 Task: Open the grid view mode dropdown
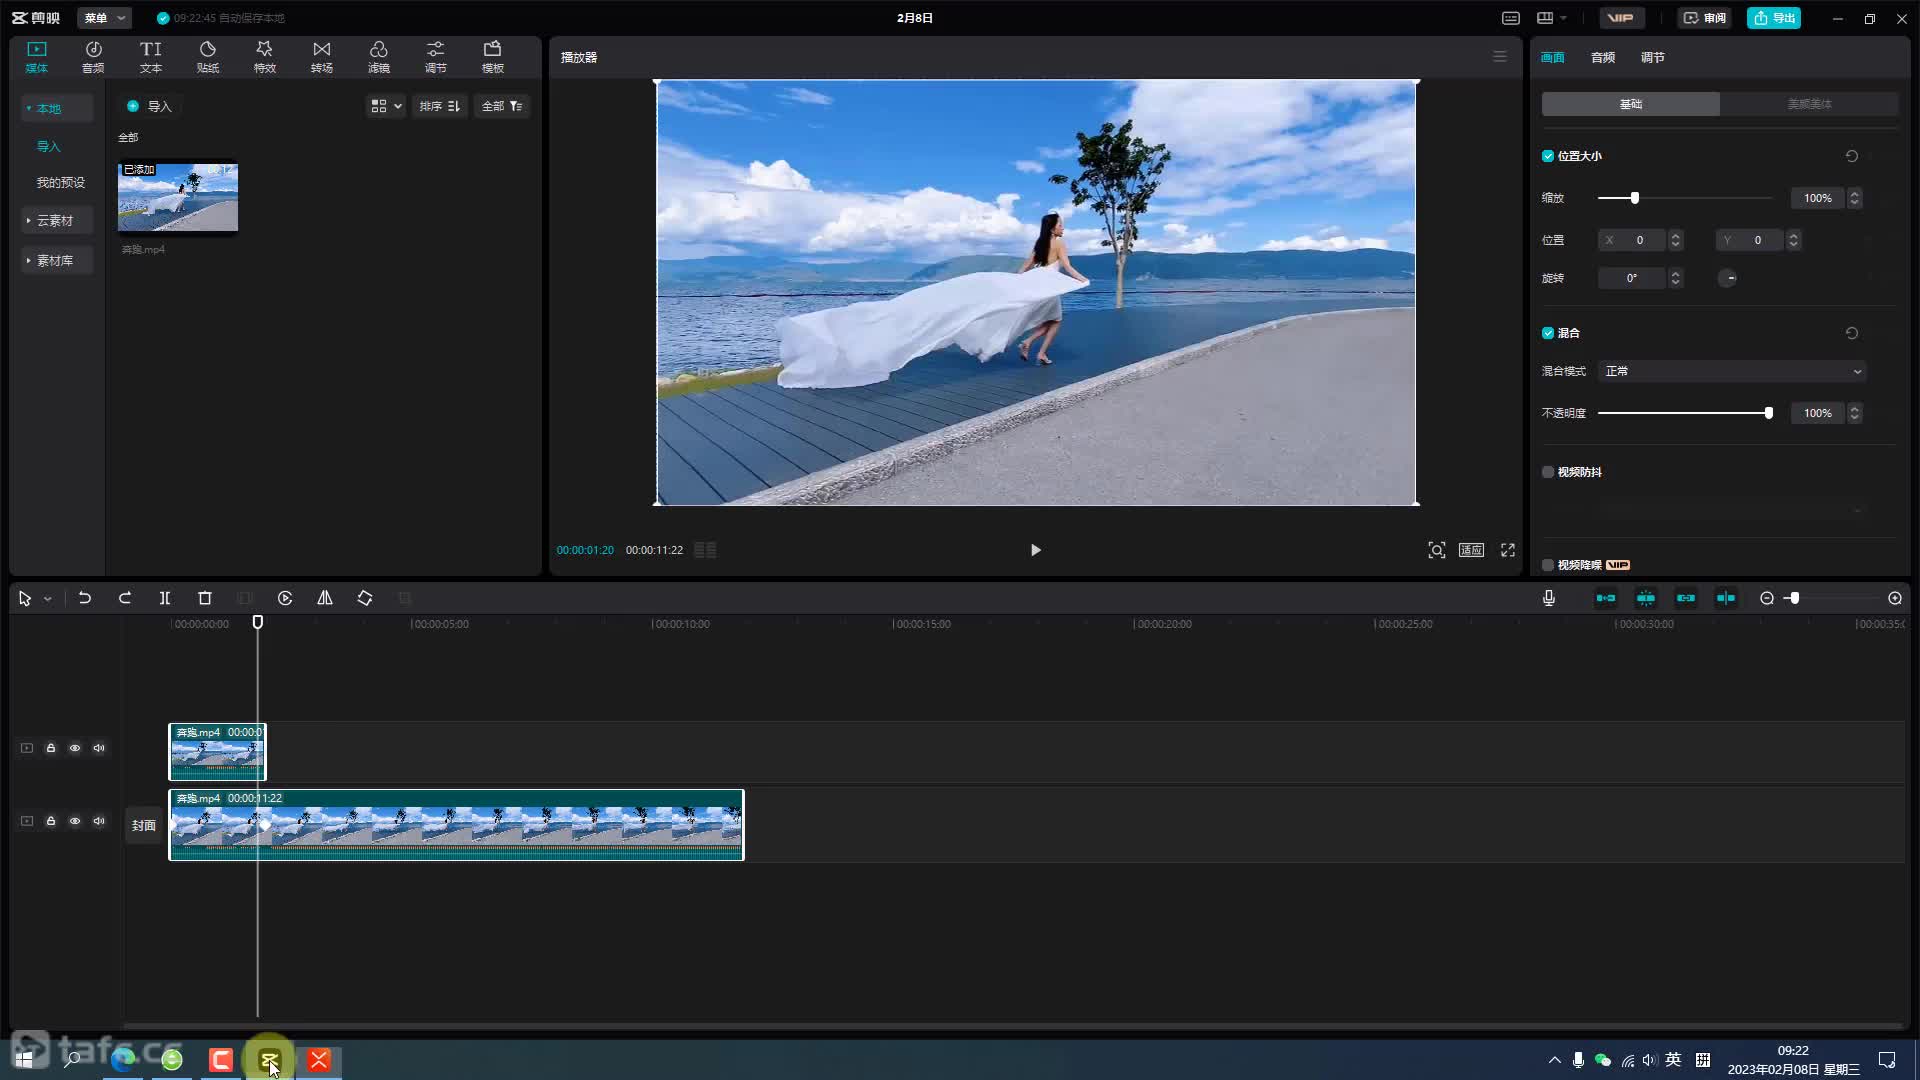(386, 106)
